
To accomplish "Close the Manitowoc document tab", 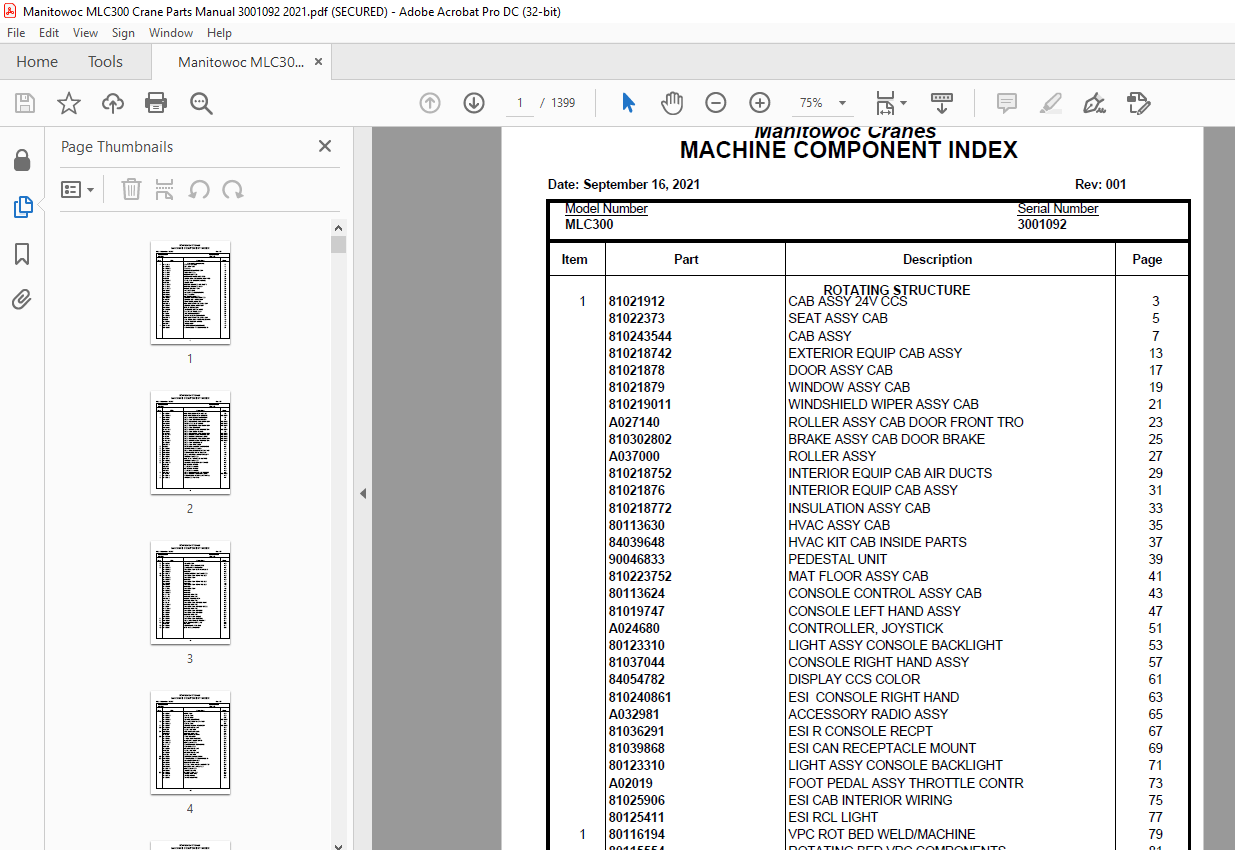I will 319,62.
